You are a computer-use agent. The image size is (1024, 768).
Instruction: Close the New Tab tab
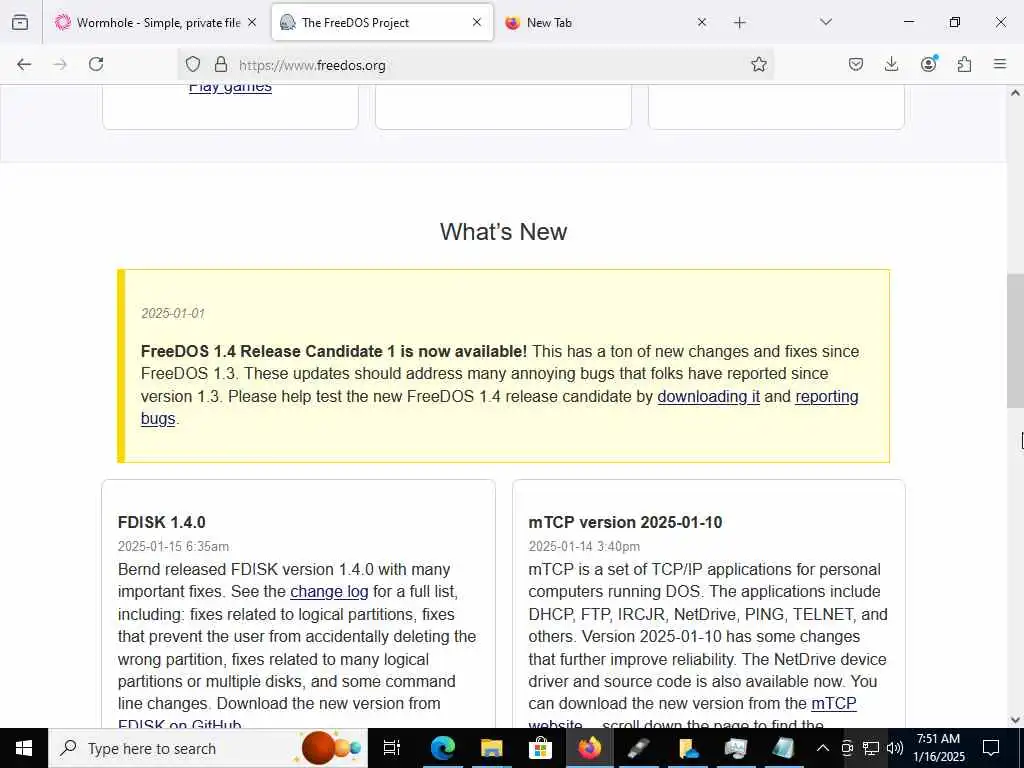pos(701,22)
